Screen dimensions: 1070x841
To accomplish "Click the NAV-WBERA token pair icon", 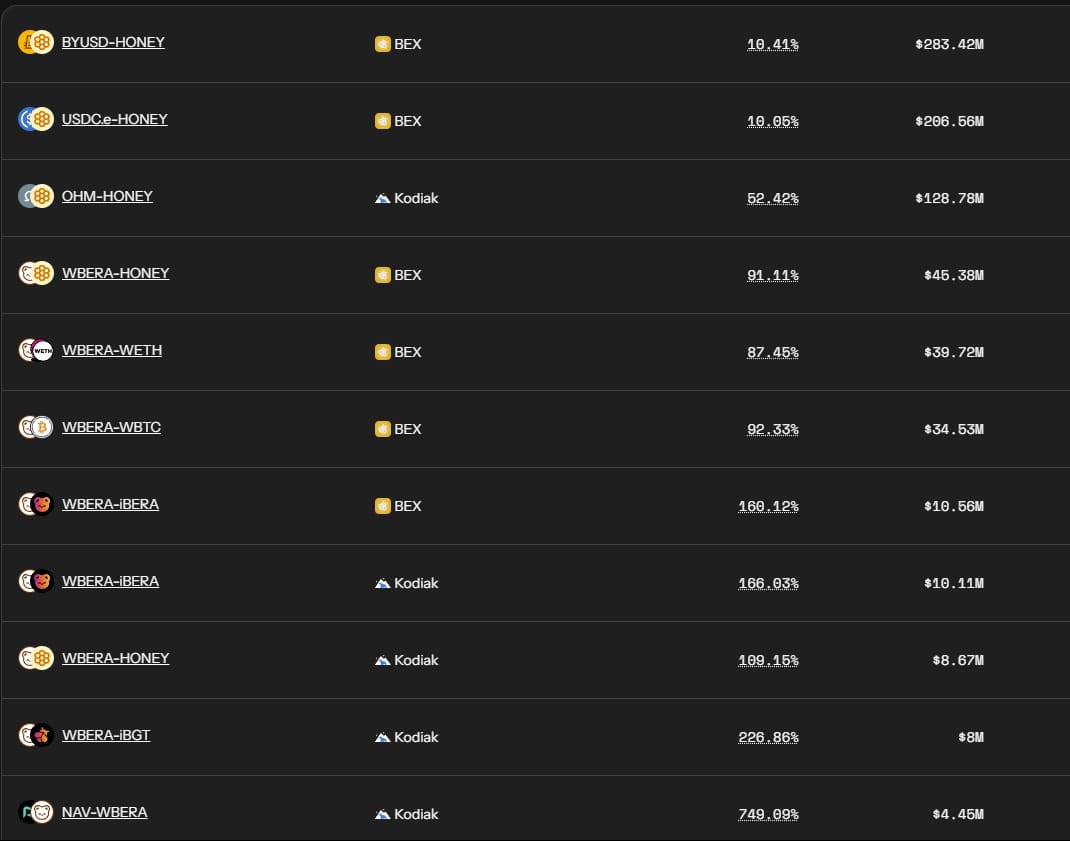I will pyautogui.click(x=36, y=812).
